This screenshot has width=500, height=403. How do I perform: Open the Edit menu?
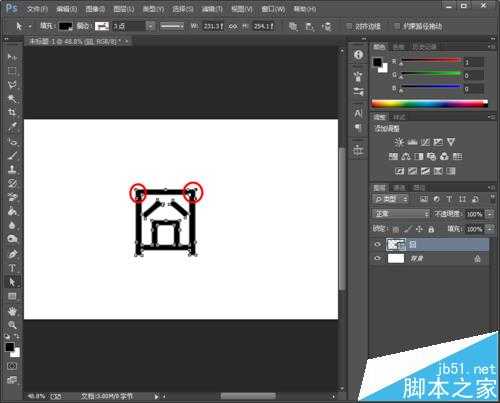coord(66,9)
